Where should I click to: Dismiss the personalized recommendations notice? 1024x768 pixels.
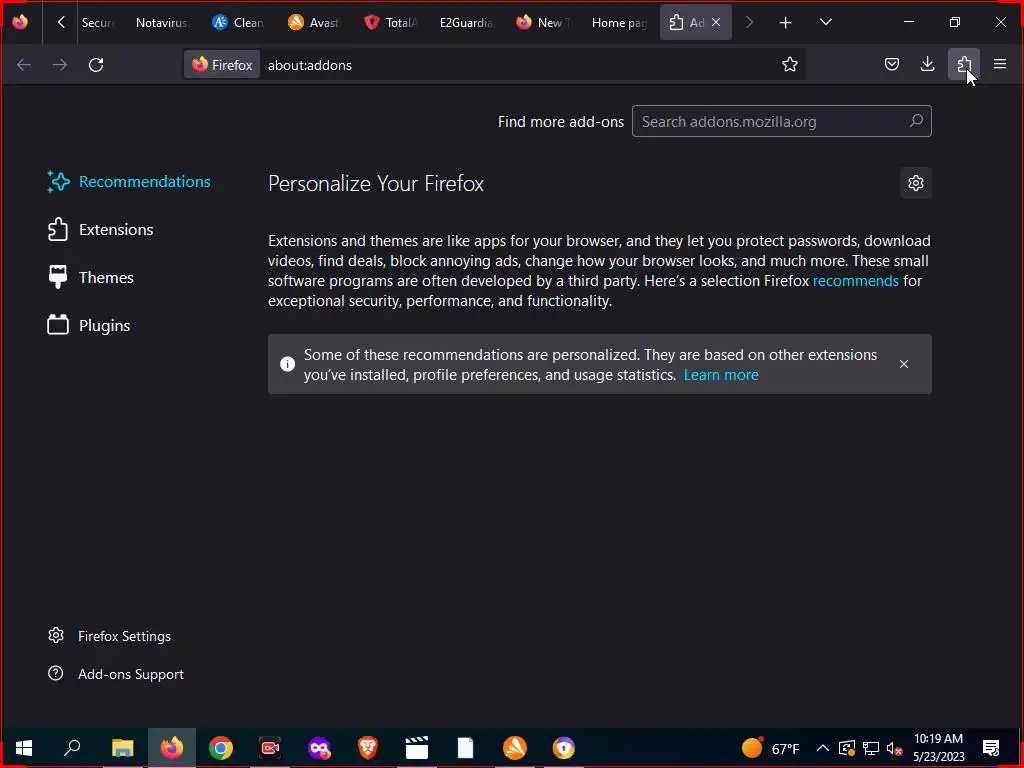(x=903, y=364)
